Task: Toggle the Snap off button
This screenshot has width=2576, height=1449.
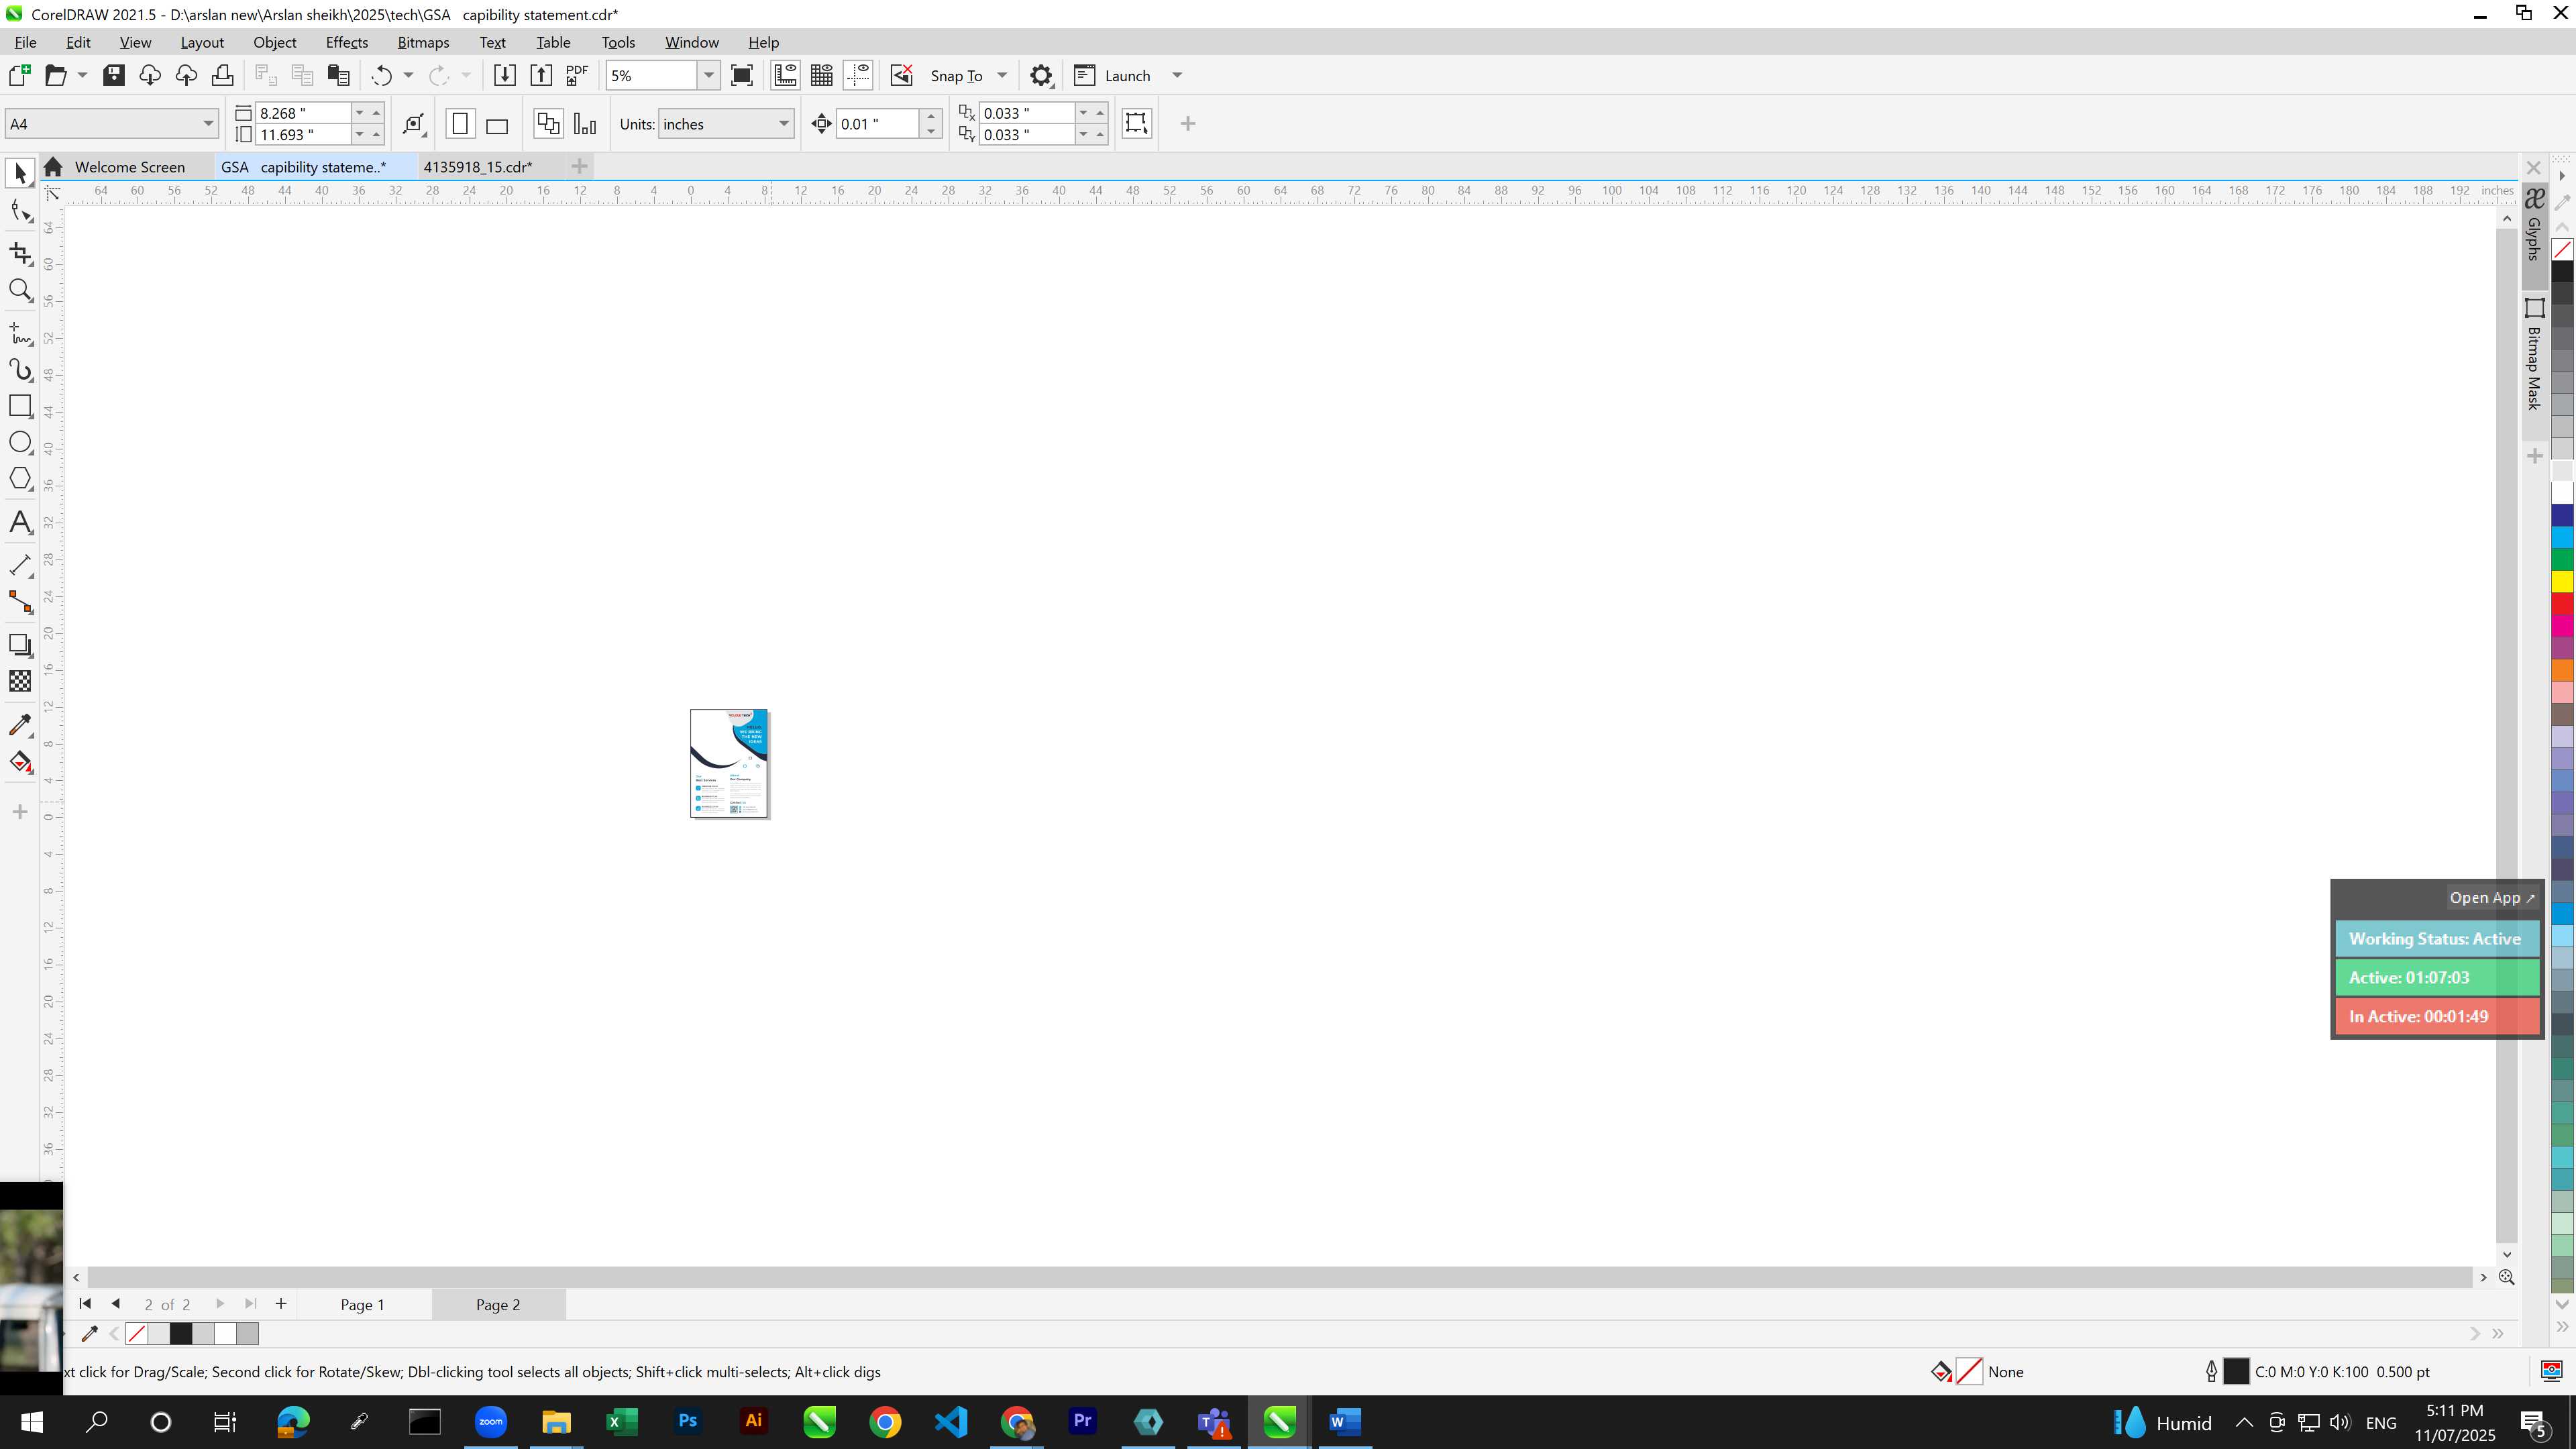Action: pos(902,76)
